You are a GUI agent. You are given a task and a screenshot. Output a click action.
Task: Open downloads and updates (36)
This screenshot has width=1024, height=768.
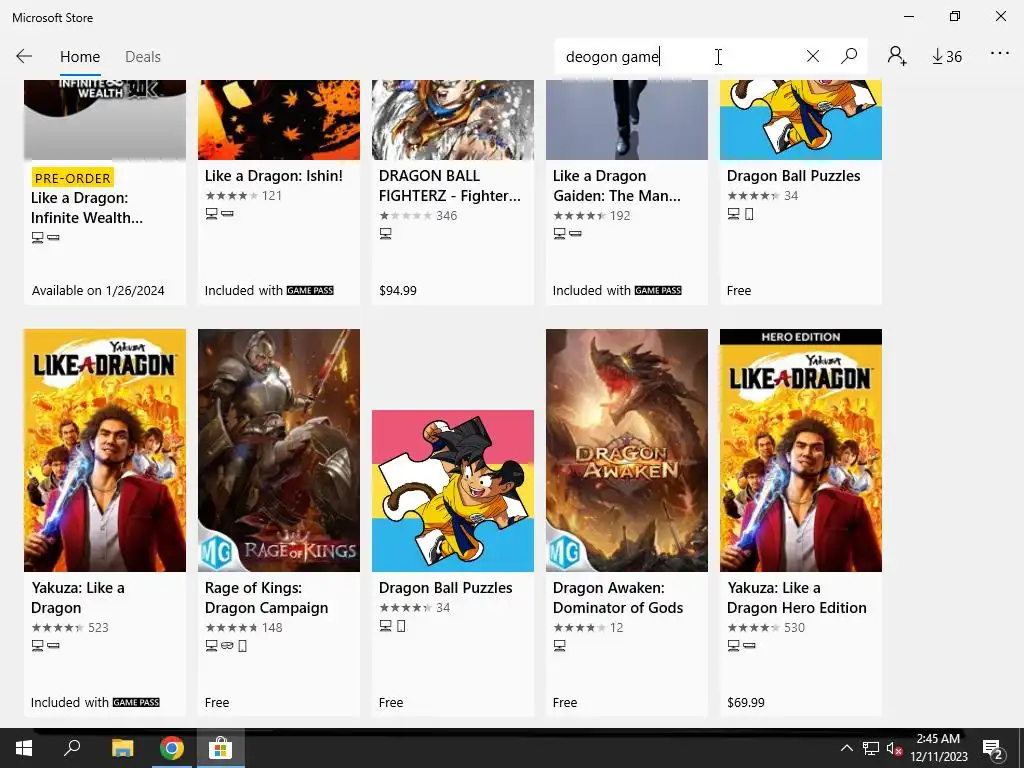[946, 57]
